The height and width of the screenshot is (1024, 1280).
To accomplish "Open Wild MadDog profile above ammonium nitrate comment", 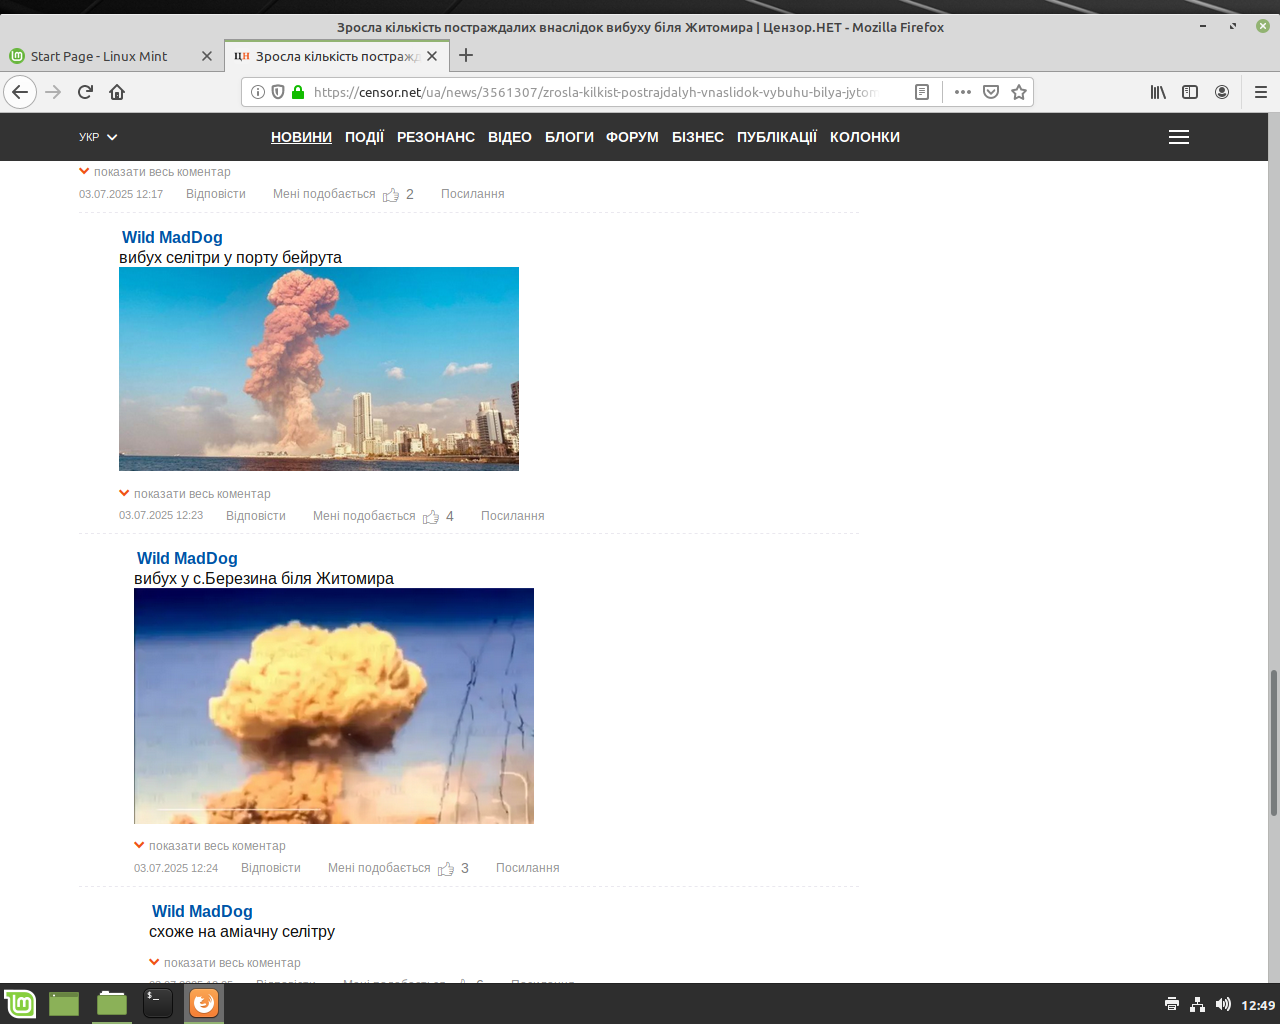I will [x=202, y=911].
